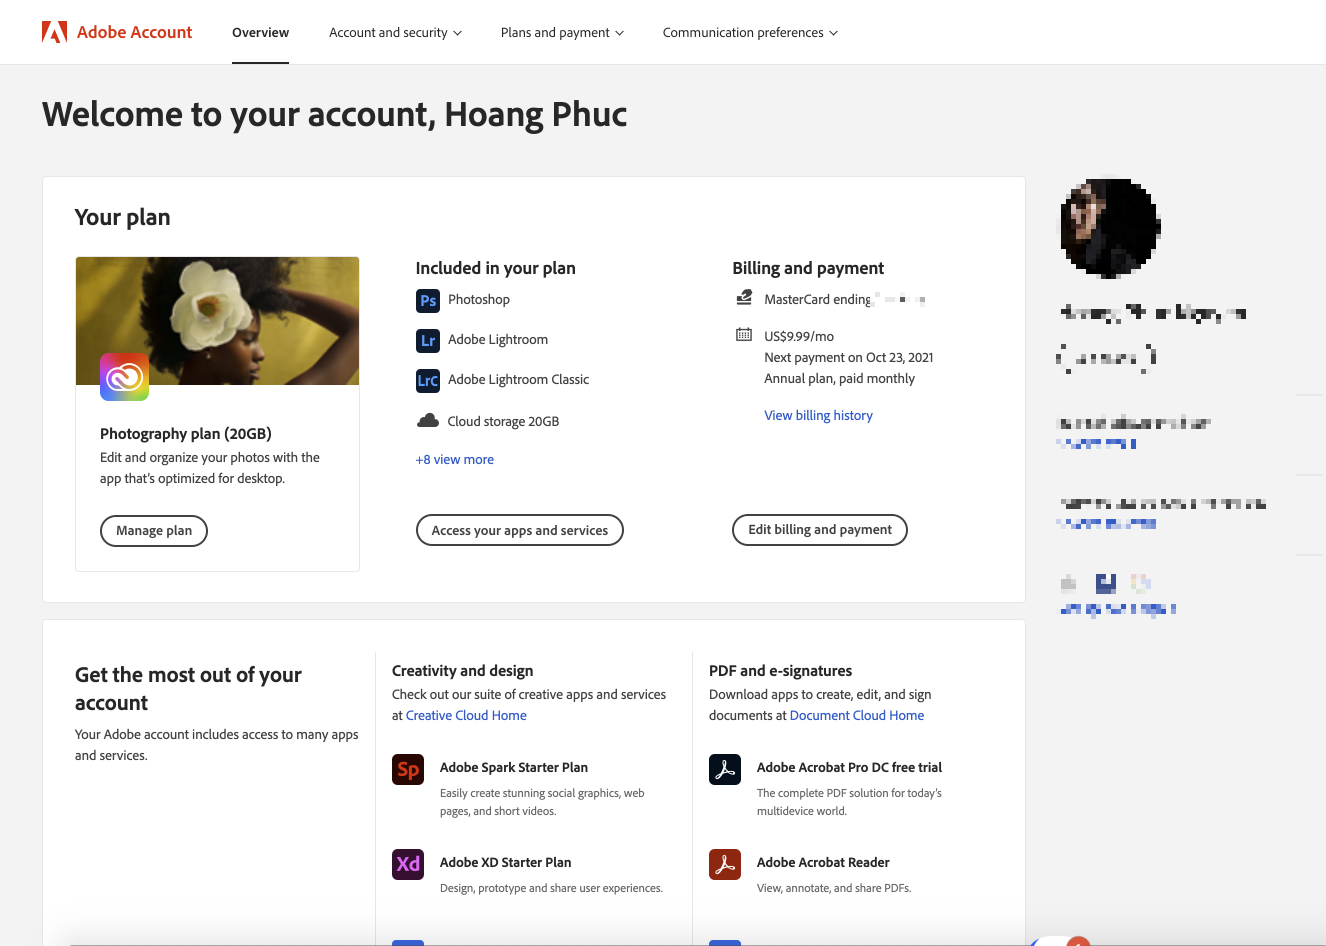Click the Adobe Spark Starter Plan title
This screenshot has height=946, width=1326.
514,767
